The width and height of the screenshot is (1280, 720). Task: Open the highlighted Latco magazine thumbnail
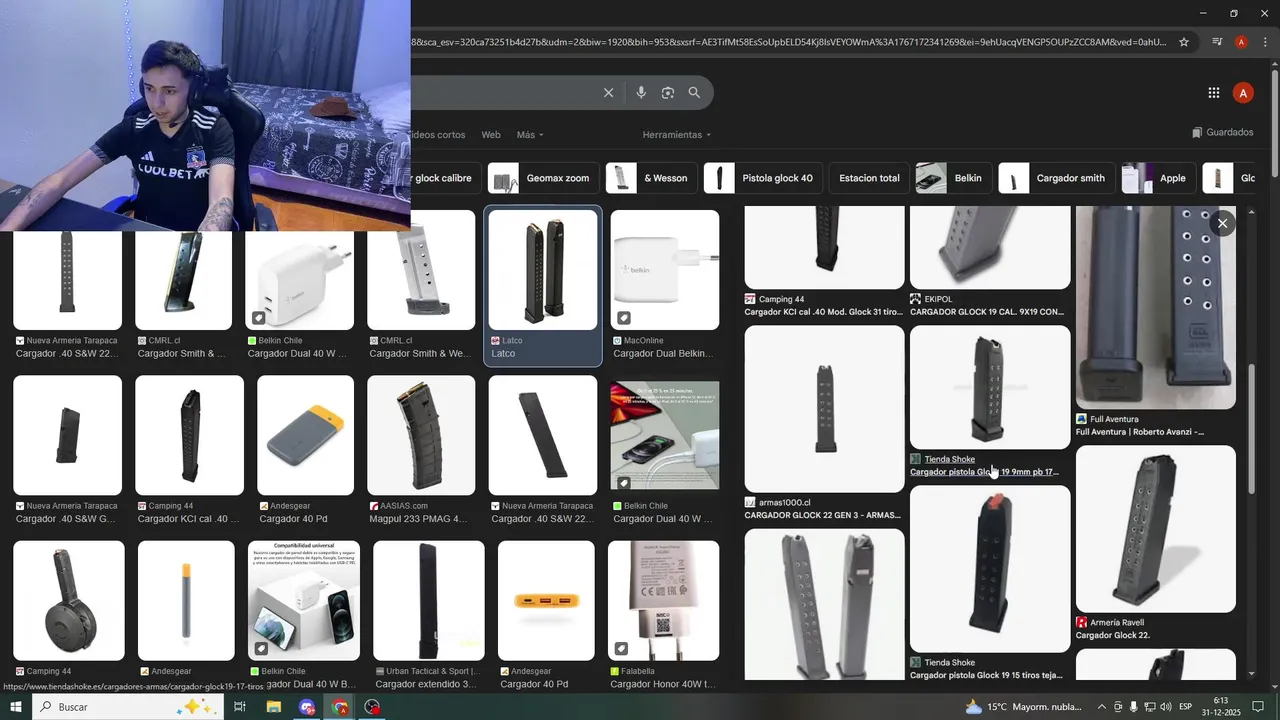point(543,270)
